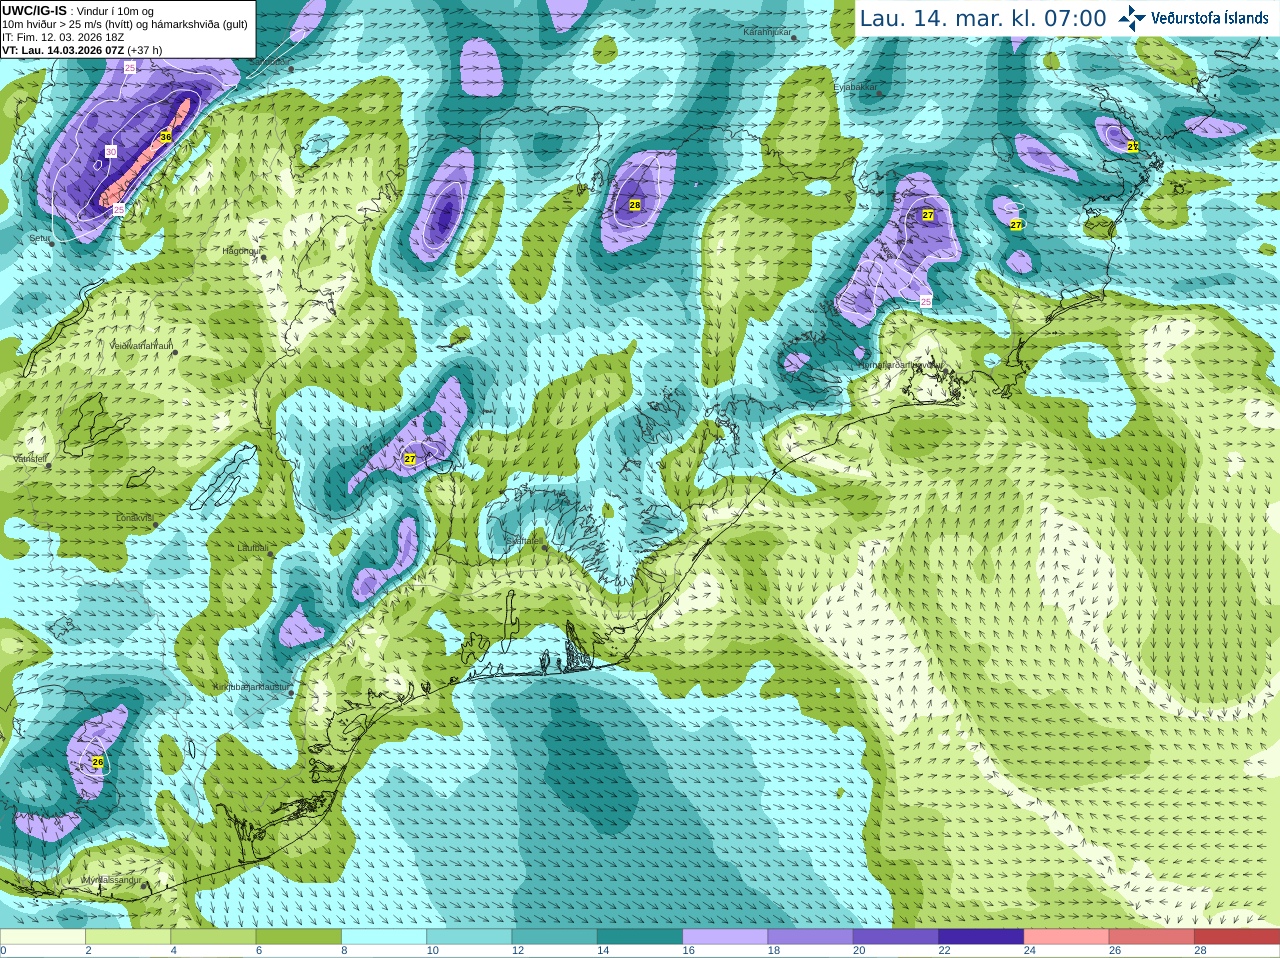The width and height of the screenshot is (1280, 958).
Task: Click the 25 contour label nearest Hornafjarðarflugvöllur
Action: 925,301
